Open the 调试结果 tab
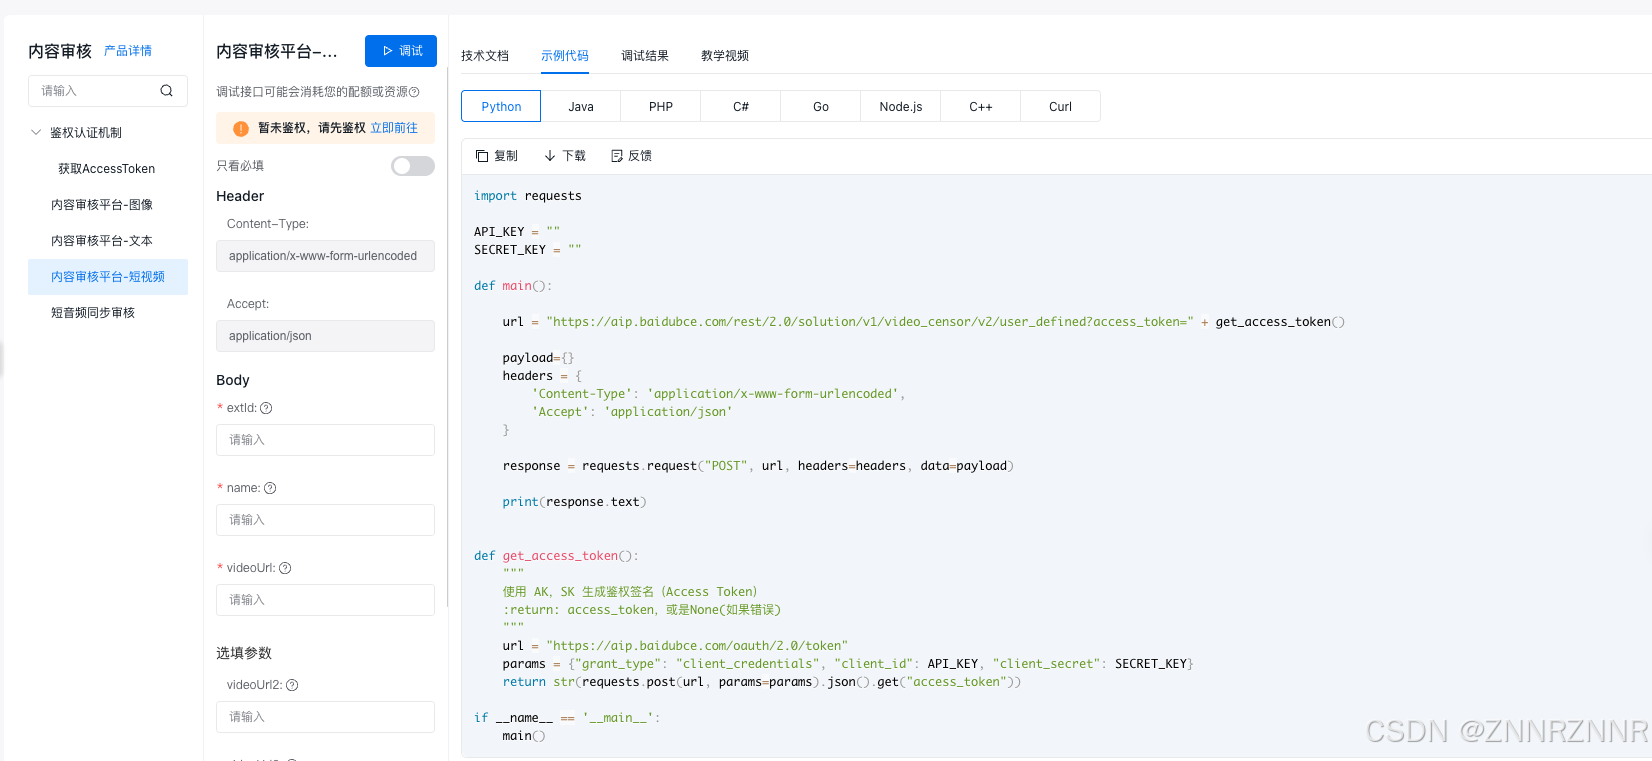 point(645,56)
